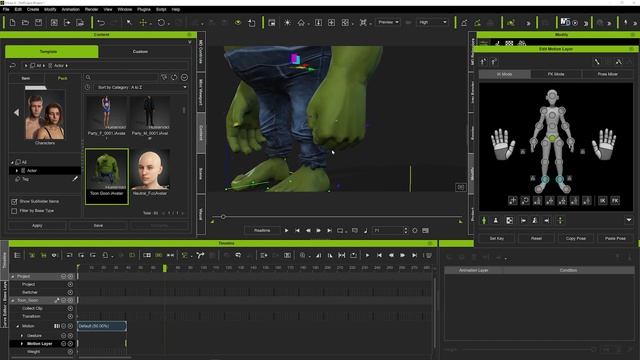Expand the Actor tree item
Screen dimensions: 640x360
[x=17, y=171]
